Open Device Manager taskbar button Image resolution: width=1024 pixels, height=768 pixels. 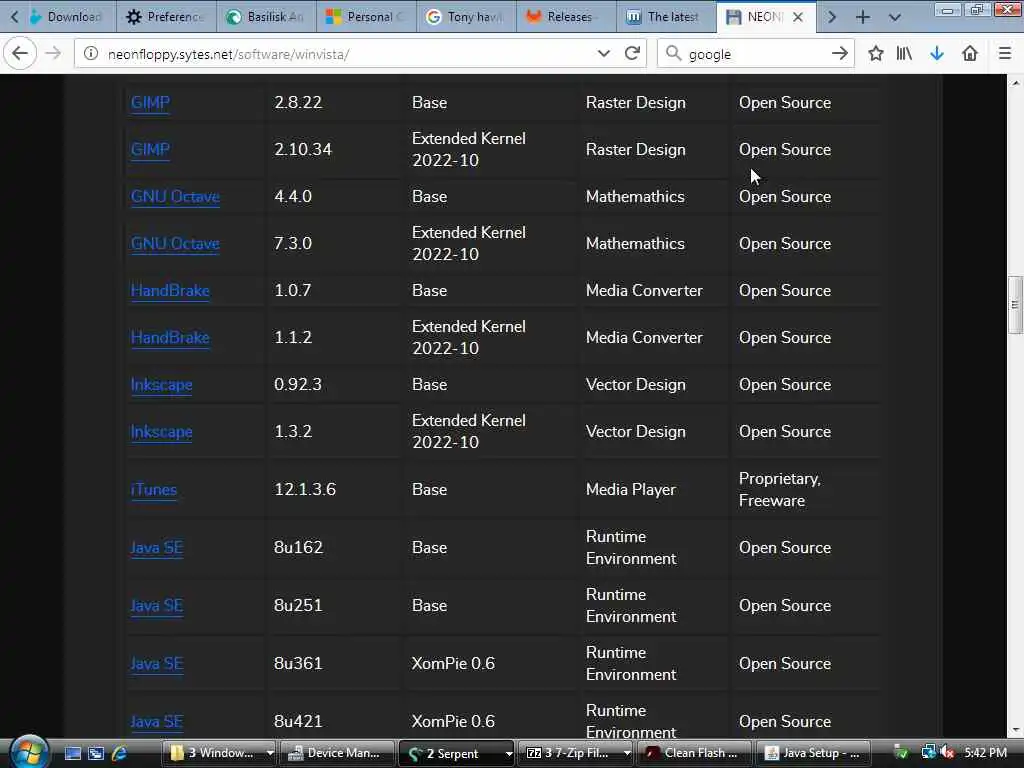tap(338, 753)
